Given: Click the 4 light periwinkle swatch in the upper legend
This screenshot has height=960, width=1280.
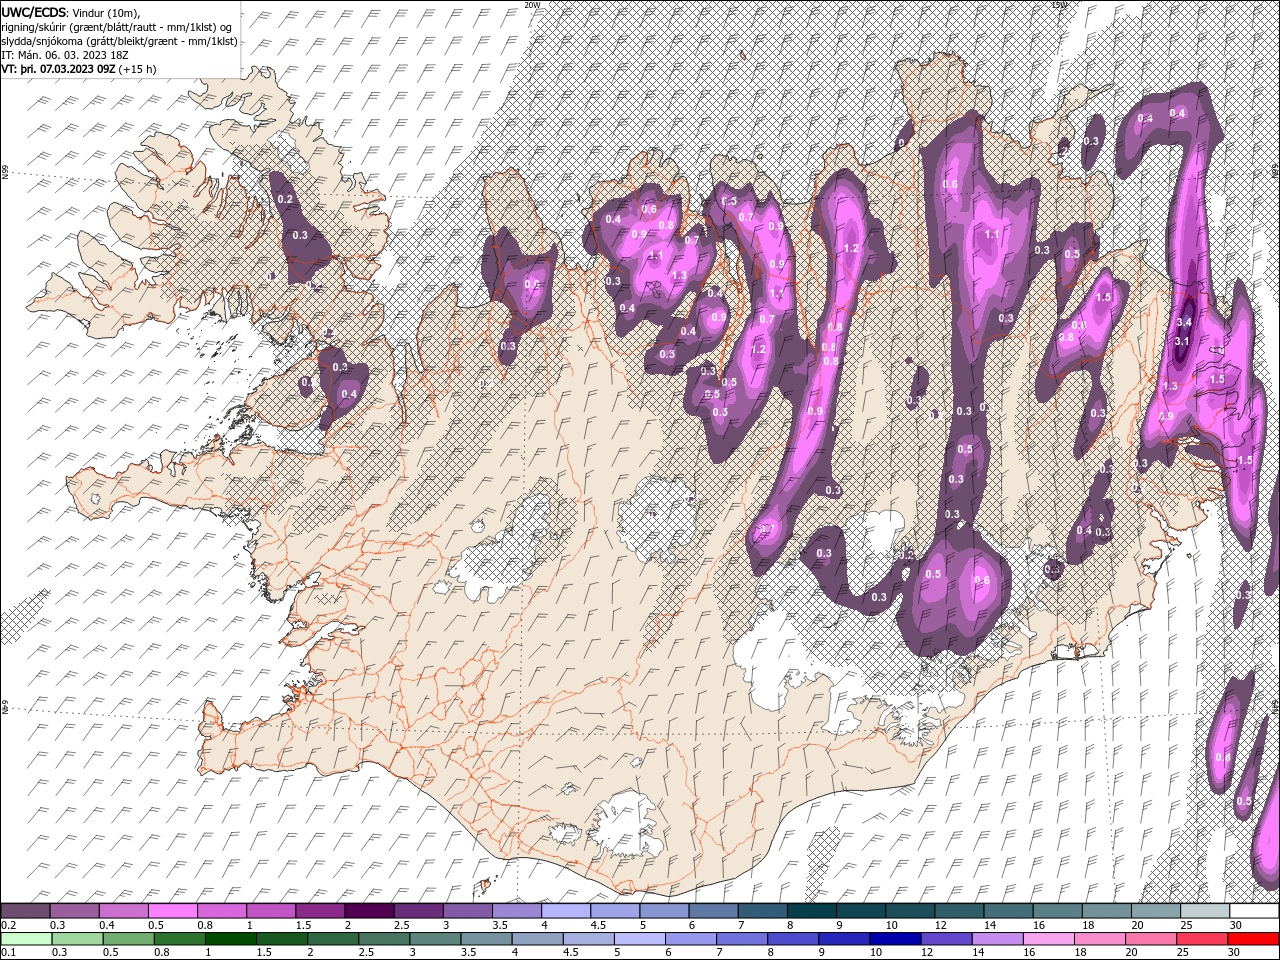Looking at the screenshot, I should tap(566, 911).
